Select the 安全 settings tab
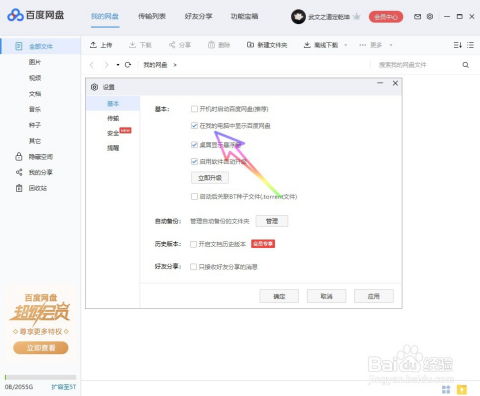The width and height of the screenshot is (480, 396). pos(113,133)
